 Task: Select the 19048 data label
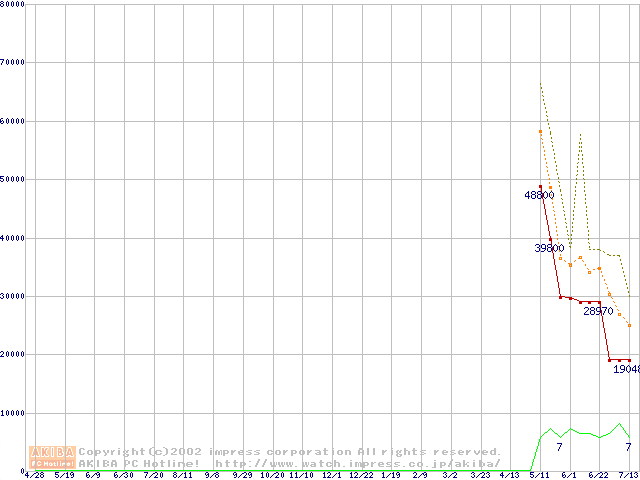pyautogui.click(x=626, y=369)
